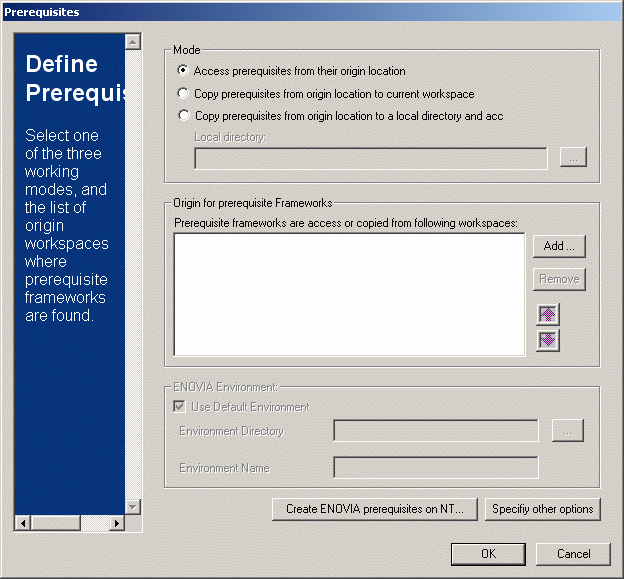Image resolution: width=624 pixels, height=579 pixels.
Task: Click the Remove workspace button
Action: pos(559,279)
